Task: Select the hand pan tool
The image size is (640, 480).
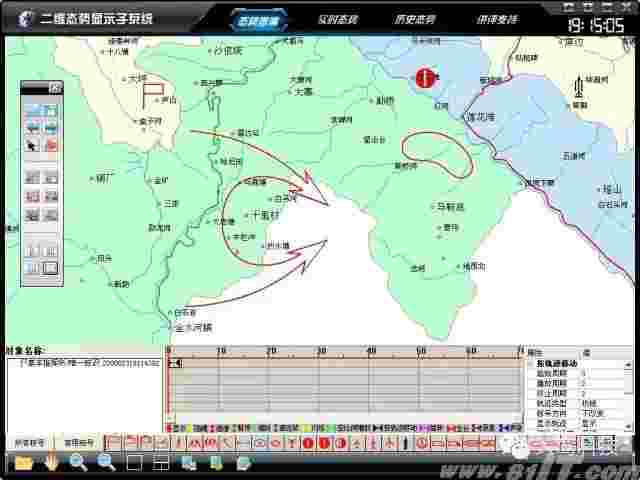Action: point(51,461)
